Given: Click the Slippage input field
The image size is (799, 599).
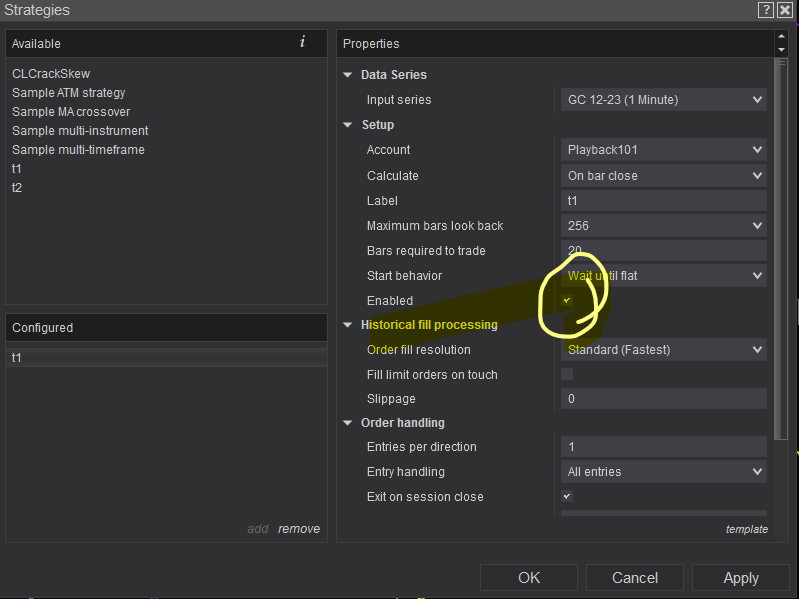Looking at the screenshot, I should point(663,399).
